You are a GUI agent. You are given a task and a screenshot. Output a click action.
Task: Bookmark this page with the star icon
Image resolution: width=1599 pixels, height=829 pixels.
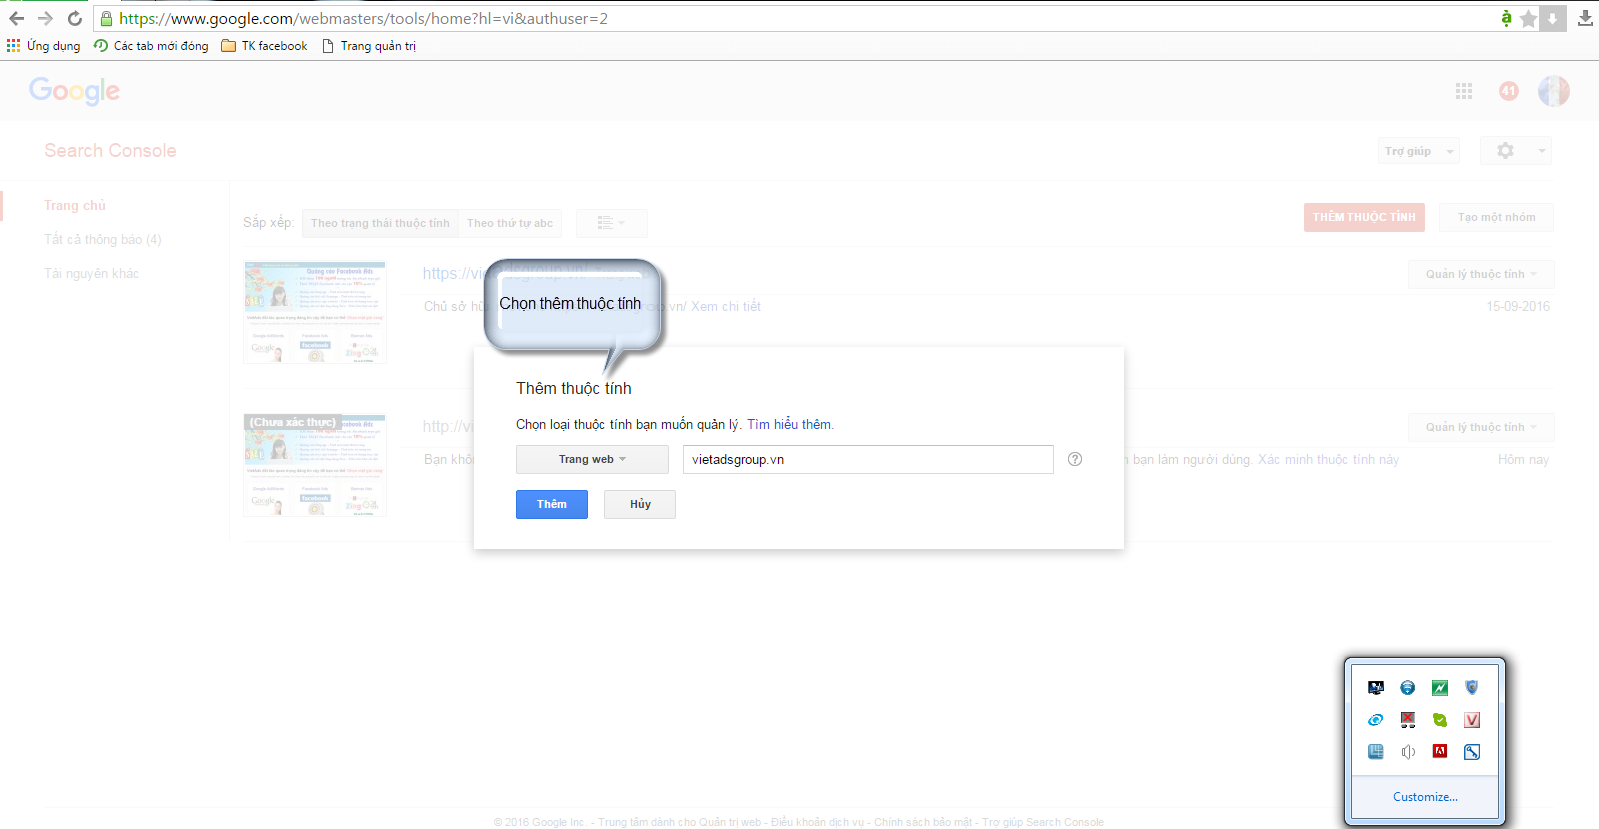(1528, 18)
